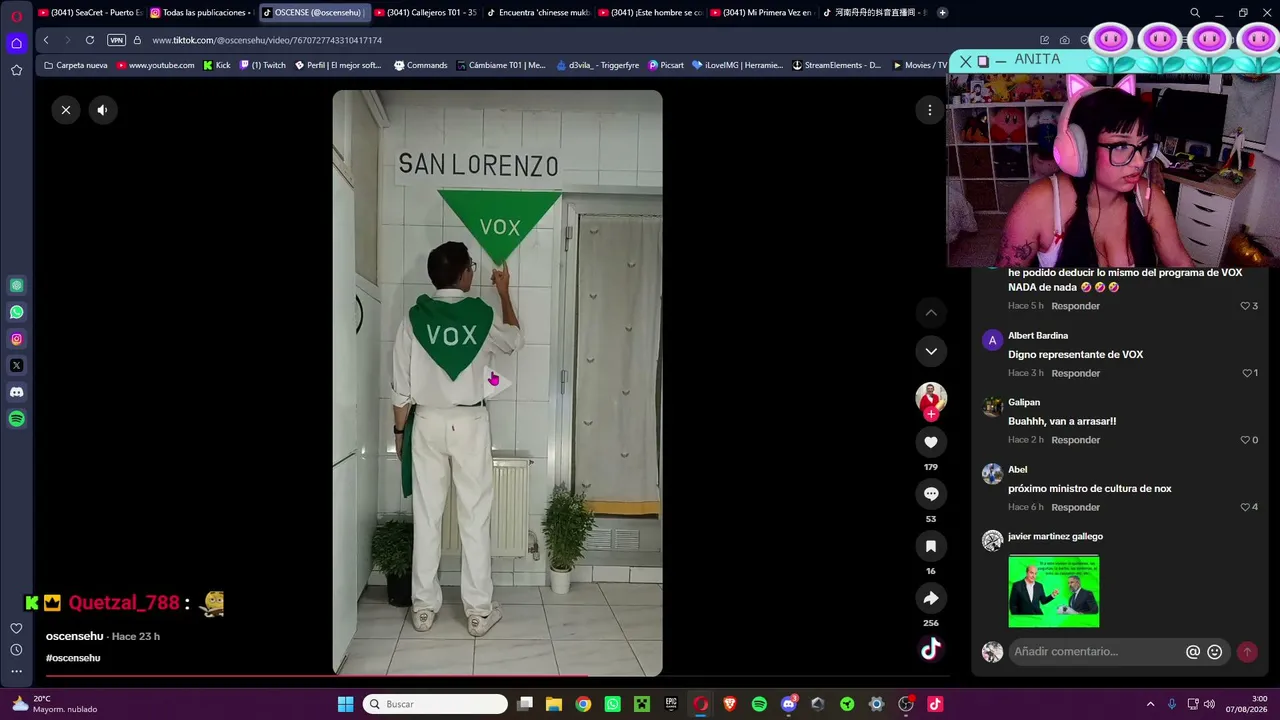Post the comment with the send arrow
Viewport: 1280px width, 720px height.
pos(1247,652)
